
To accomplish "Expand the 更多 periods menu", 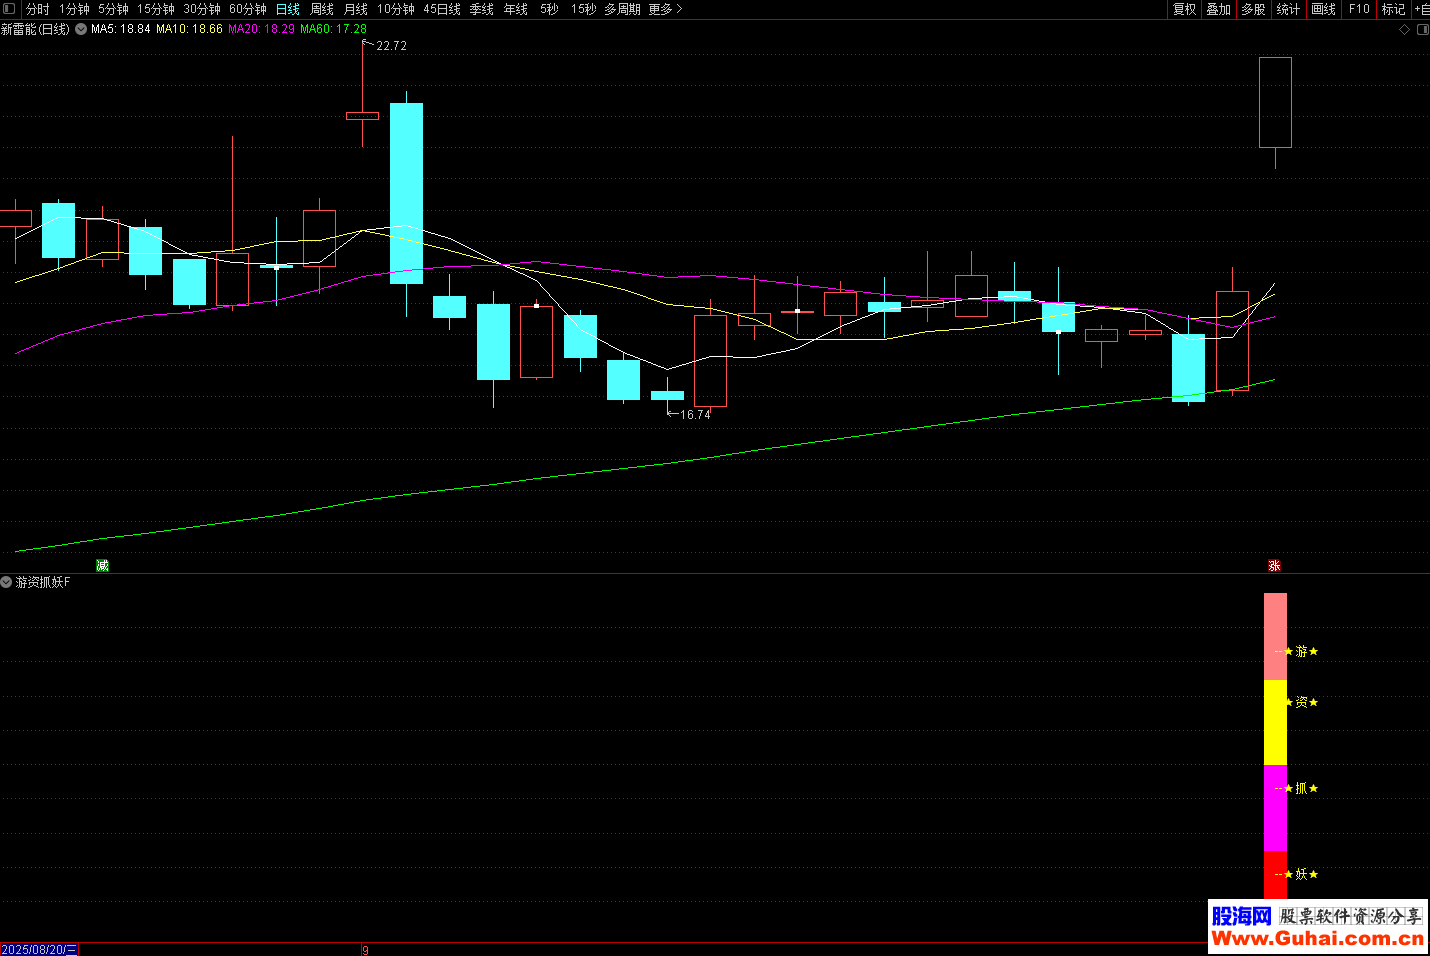I will pyautogui.click(x=665, y=9).
